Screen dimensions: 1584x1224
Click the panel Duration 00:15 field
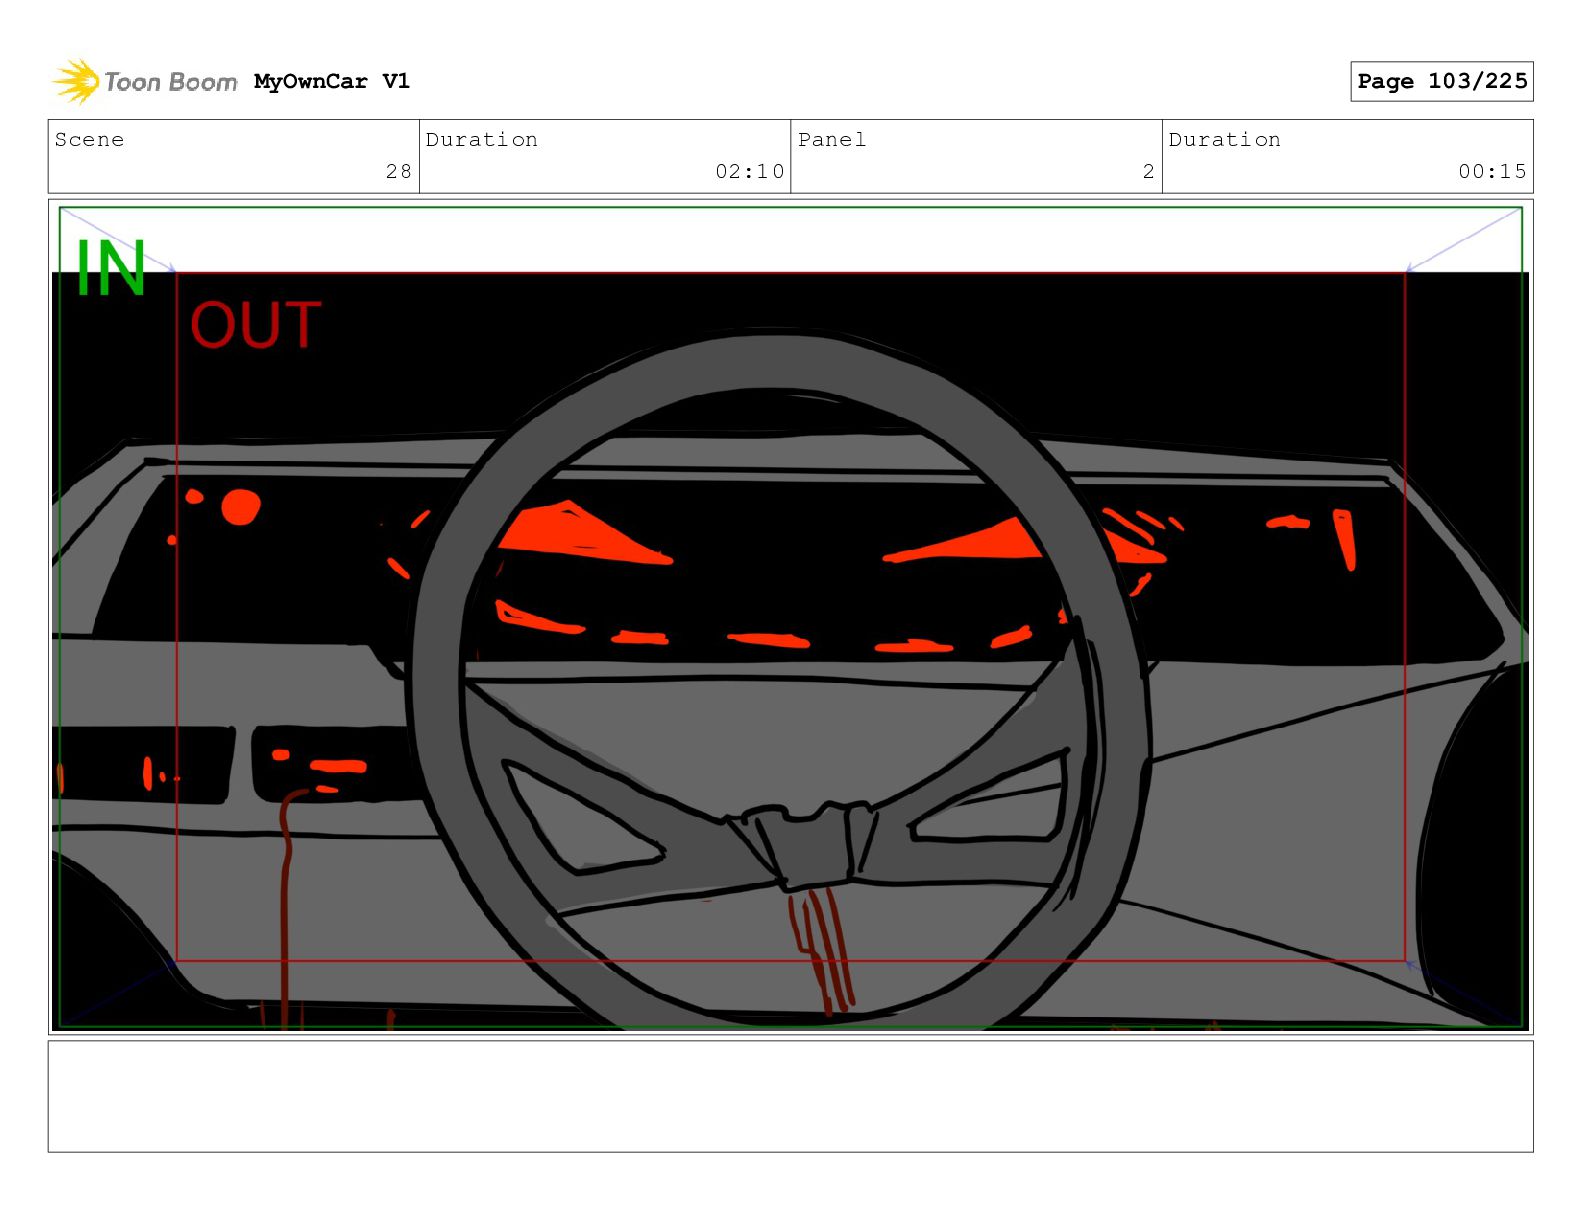(x=1348, y=156)
